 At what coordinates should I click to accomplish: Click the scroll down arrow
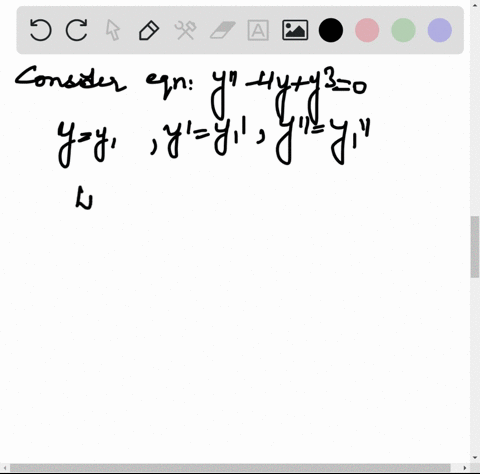(475, 458)
